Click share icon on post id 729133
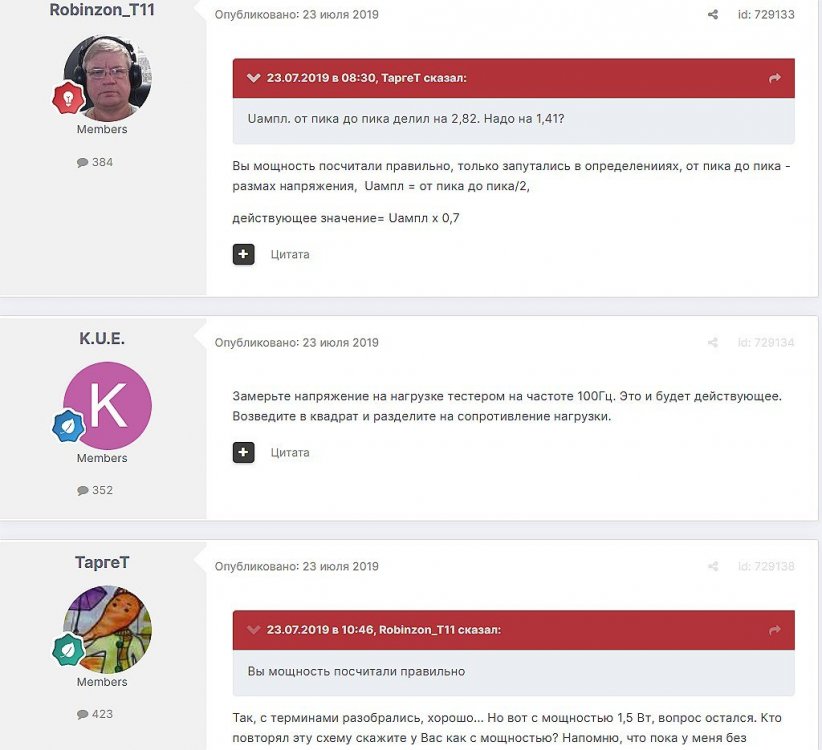 click(x=712, y=15)
